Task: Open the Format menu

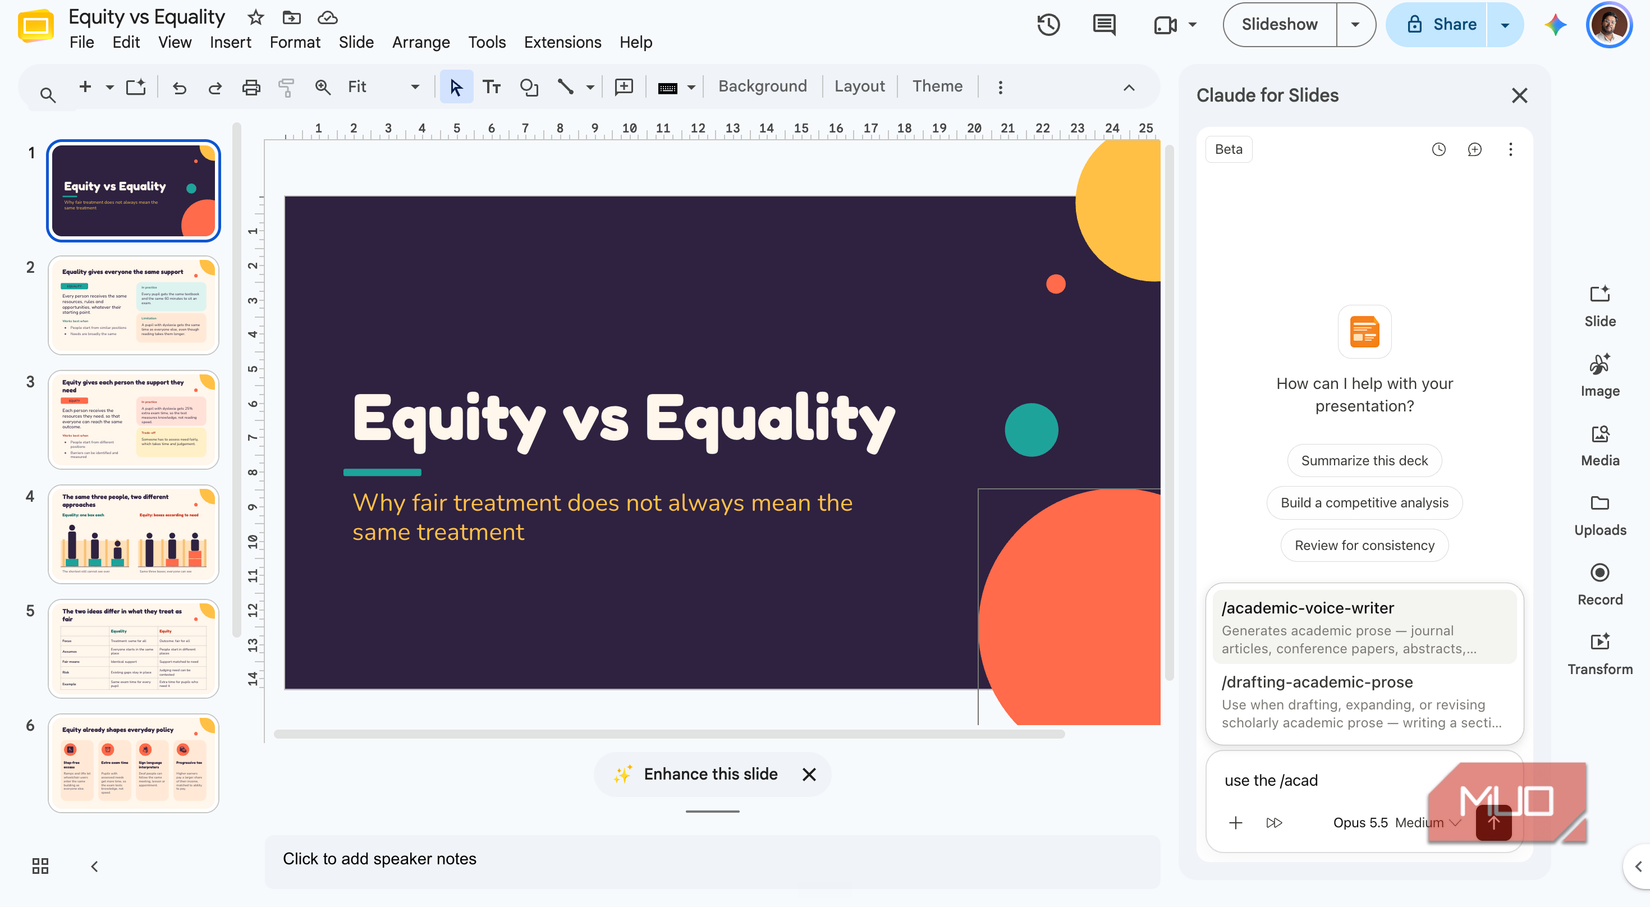Action: [x=295, y=42]
